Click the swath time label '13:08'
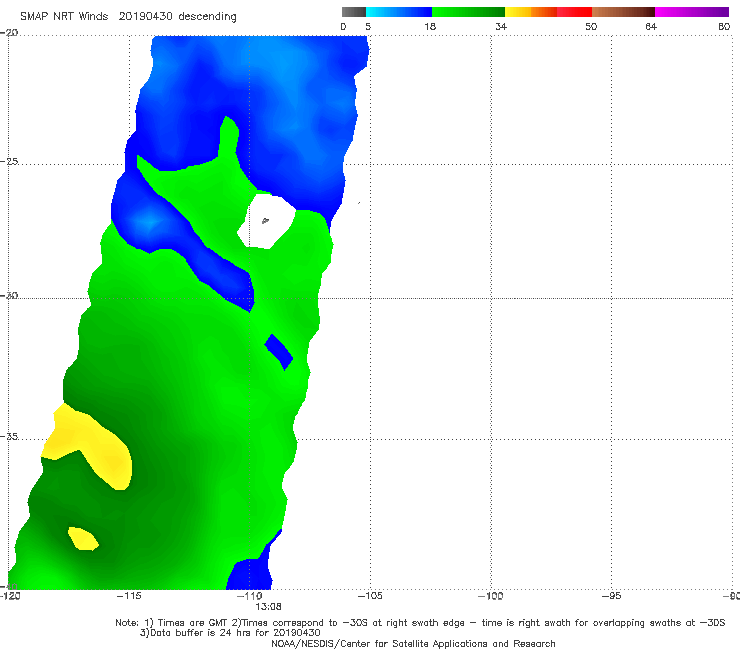The width and height of the screenshot is (740, 650). tap(268, 606)
